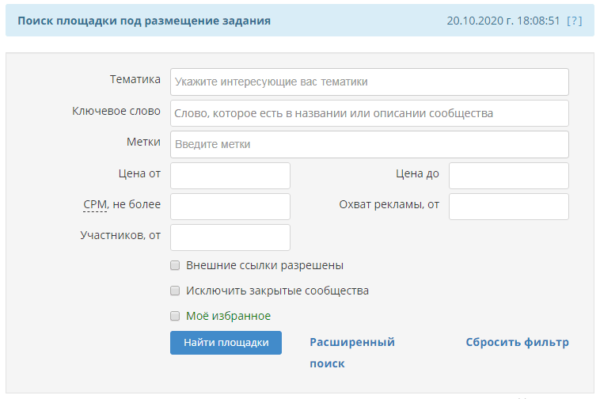The image size is (600, 399).
Task: Focus the Ключевое слово keyword field
Action: coord(369,113)
